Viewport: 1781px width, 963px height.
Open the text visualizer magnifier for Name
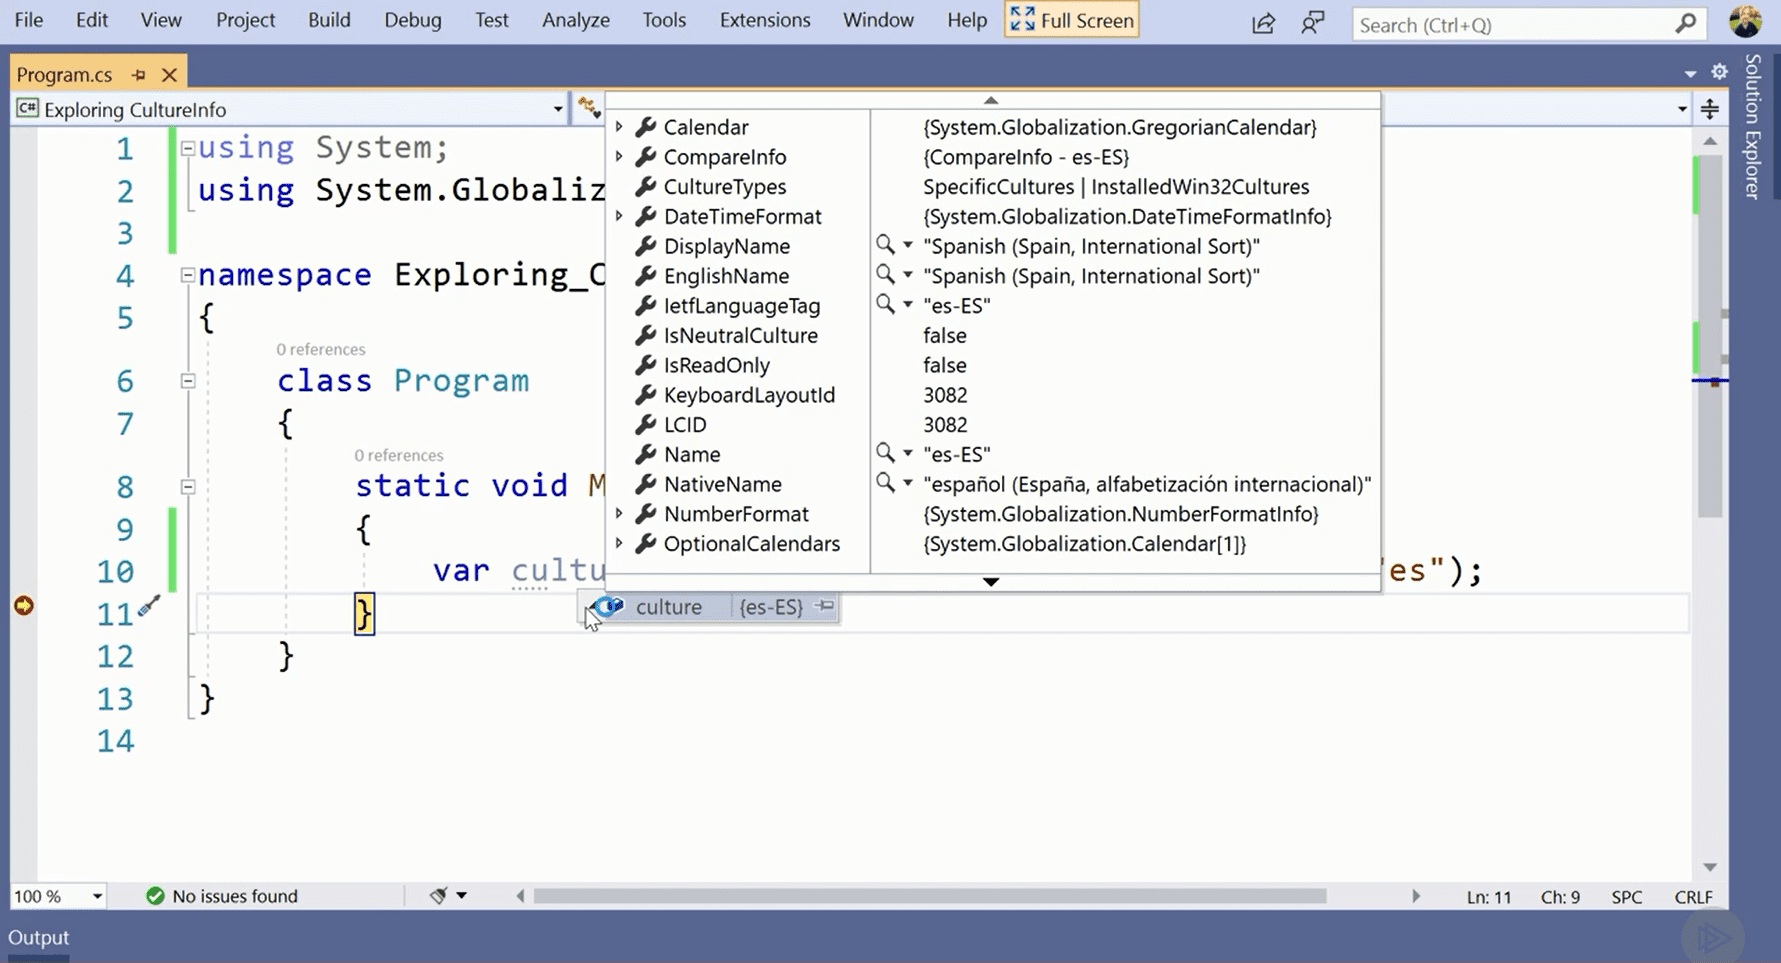[885, 453]
